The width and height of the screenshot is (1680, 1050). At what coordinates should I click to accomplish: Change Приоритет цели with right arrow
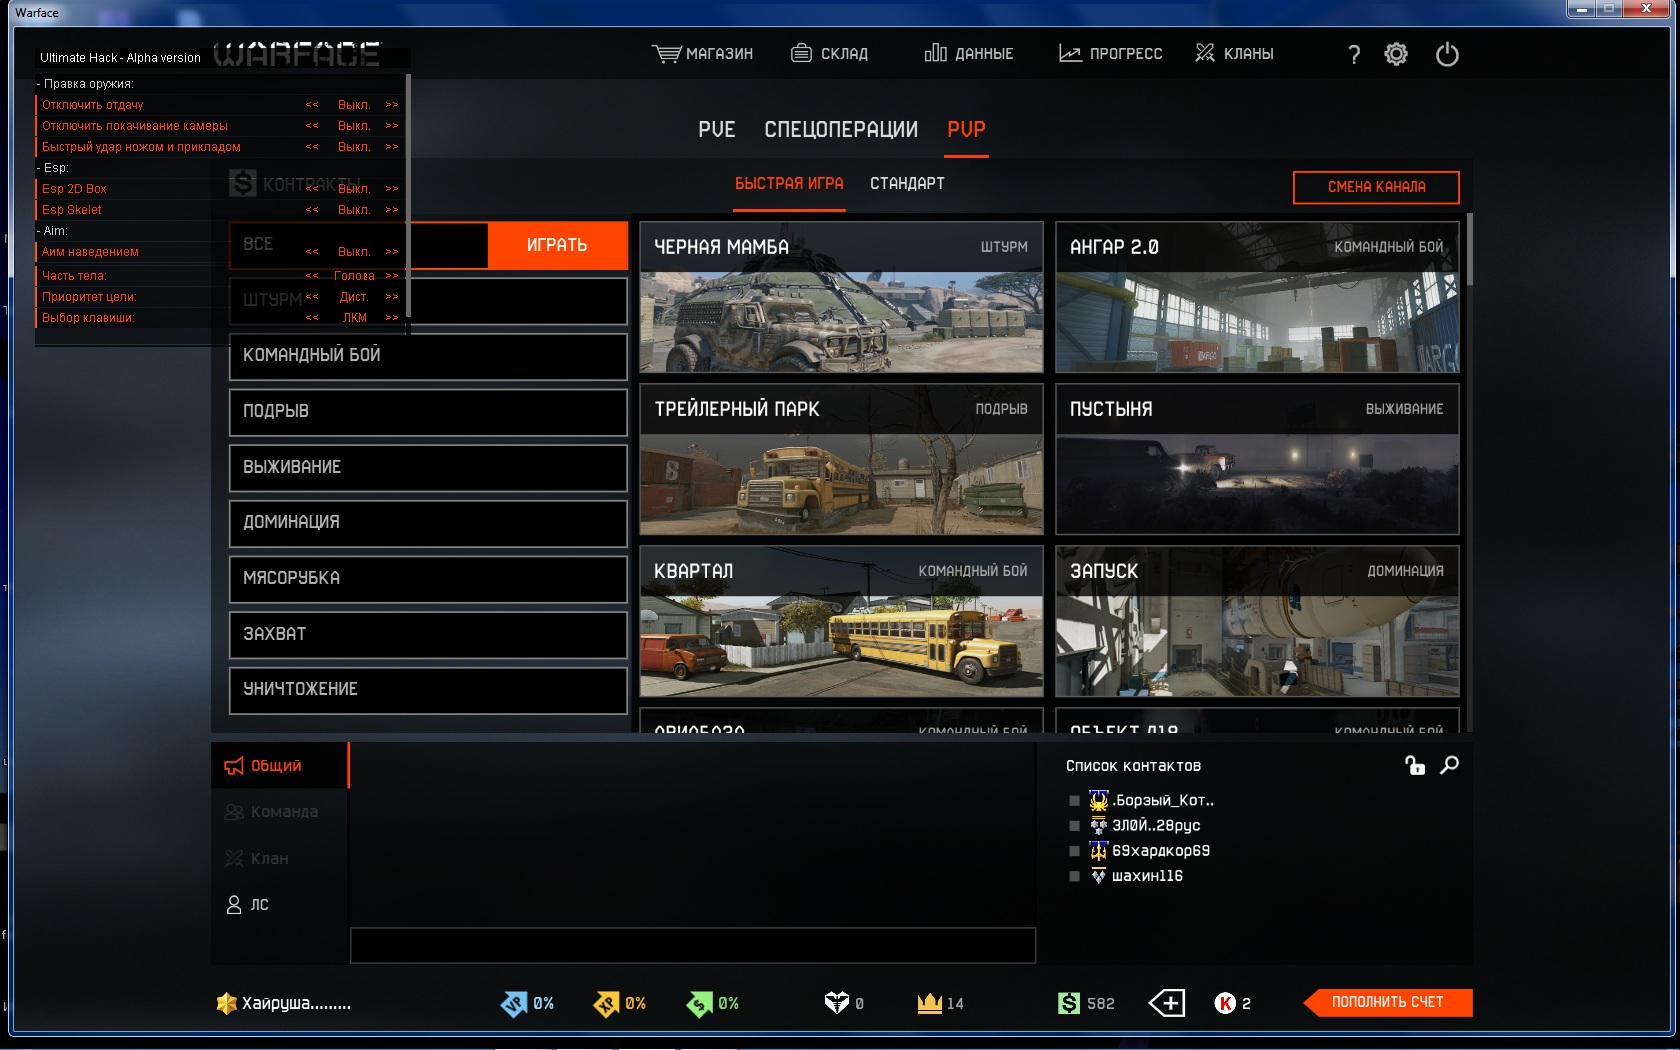[392, 297]
